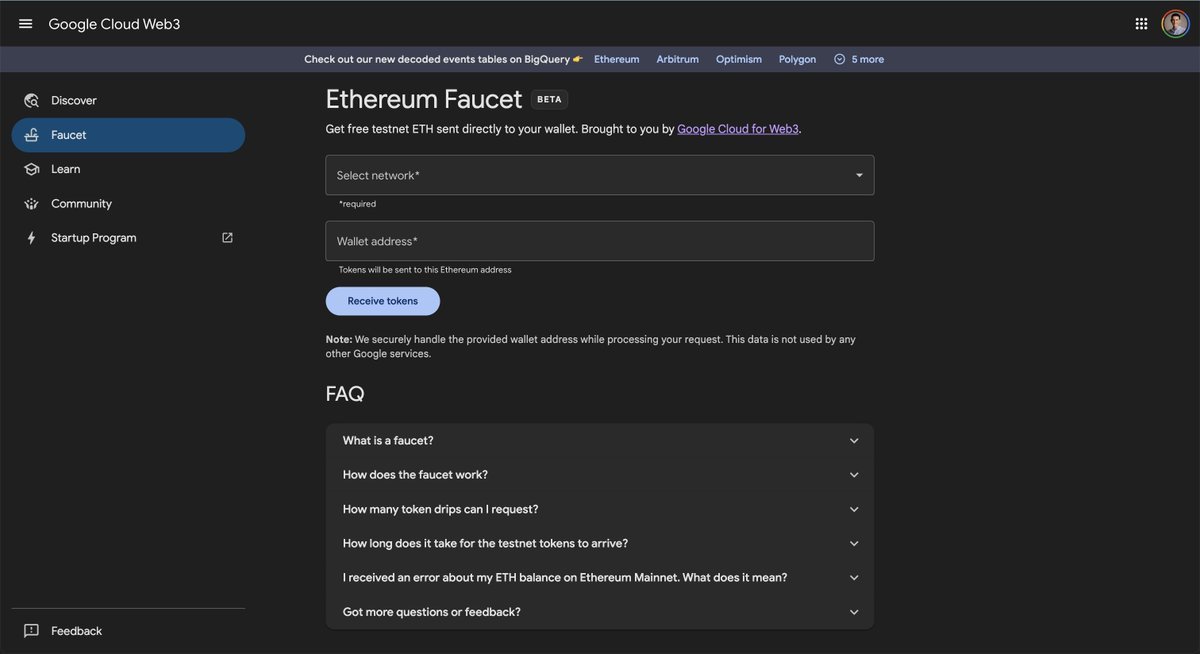
Task: Open the Google Cloud for Web3 link
Action: (x=738, y=129)
